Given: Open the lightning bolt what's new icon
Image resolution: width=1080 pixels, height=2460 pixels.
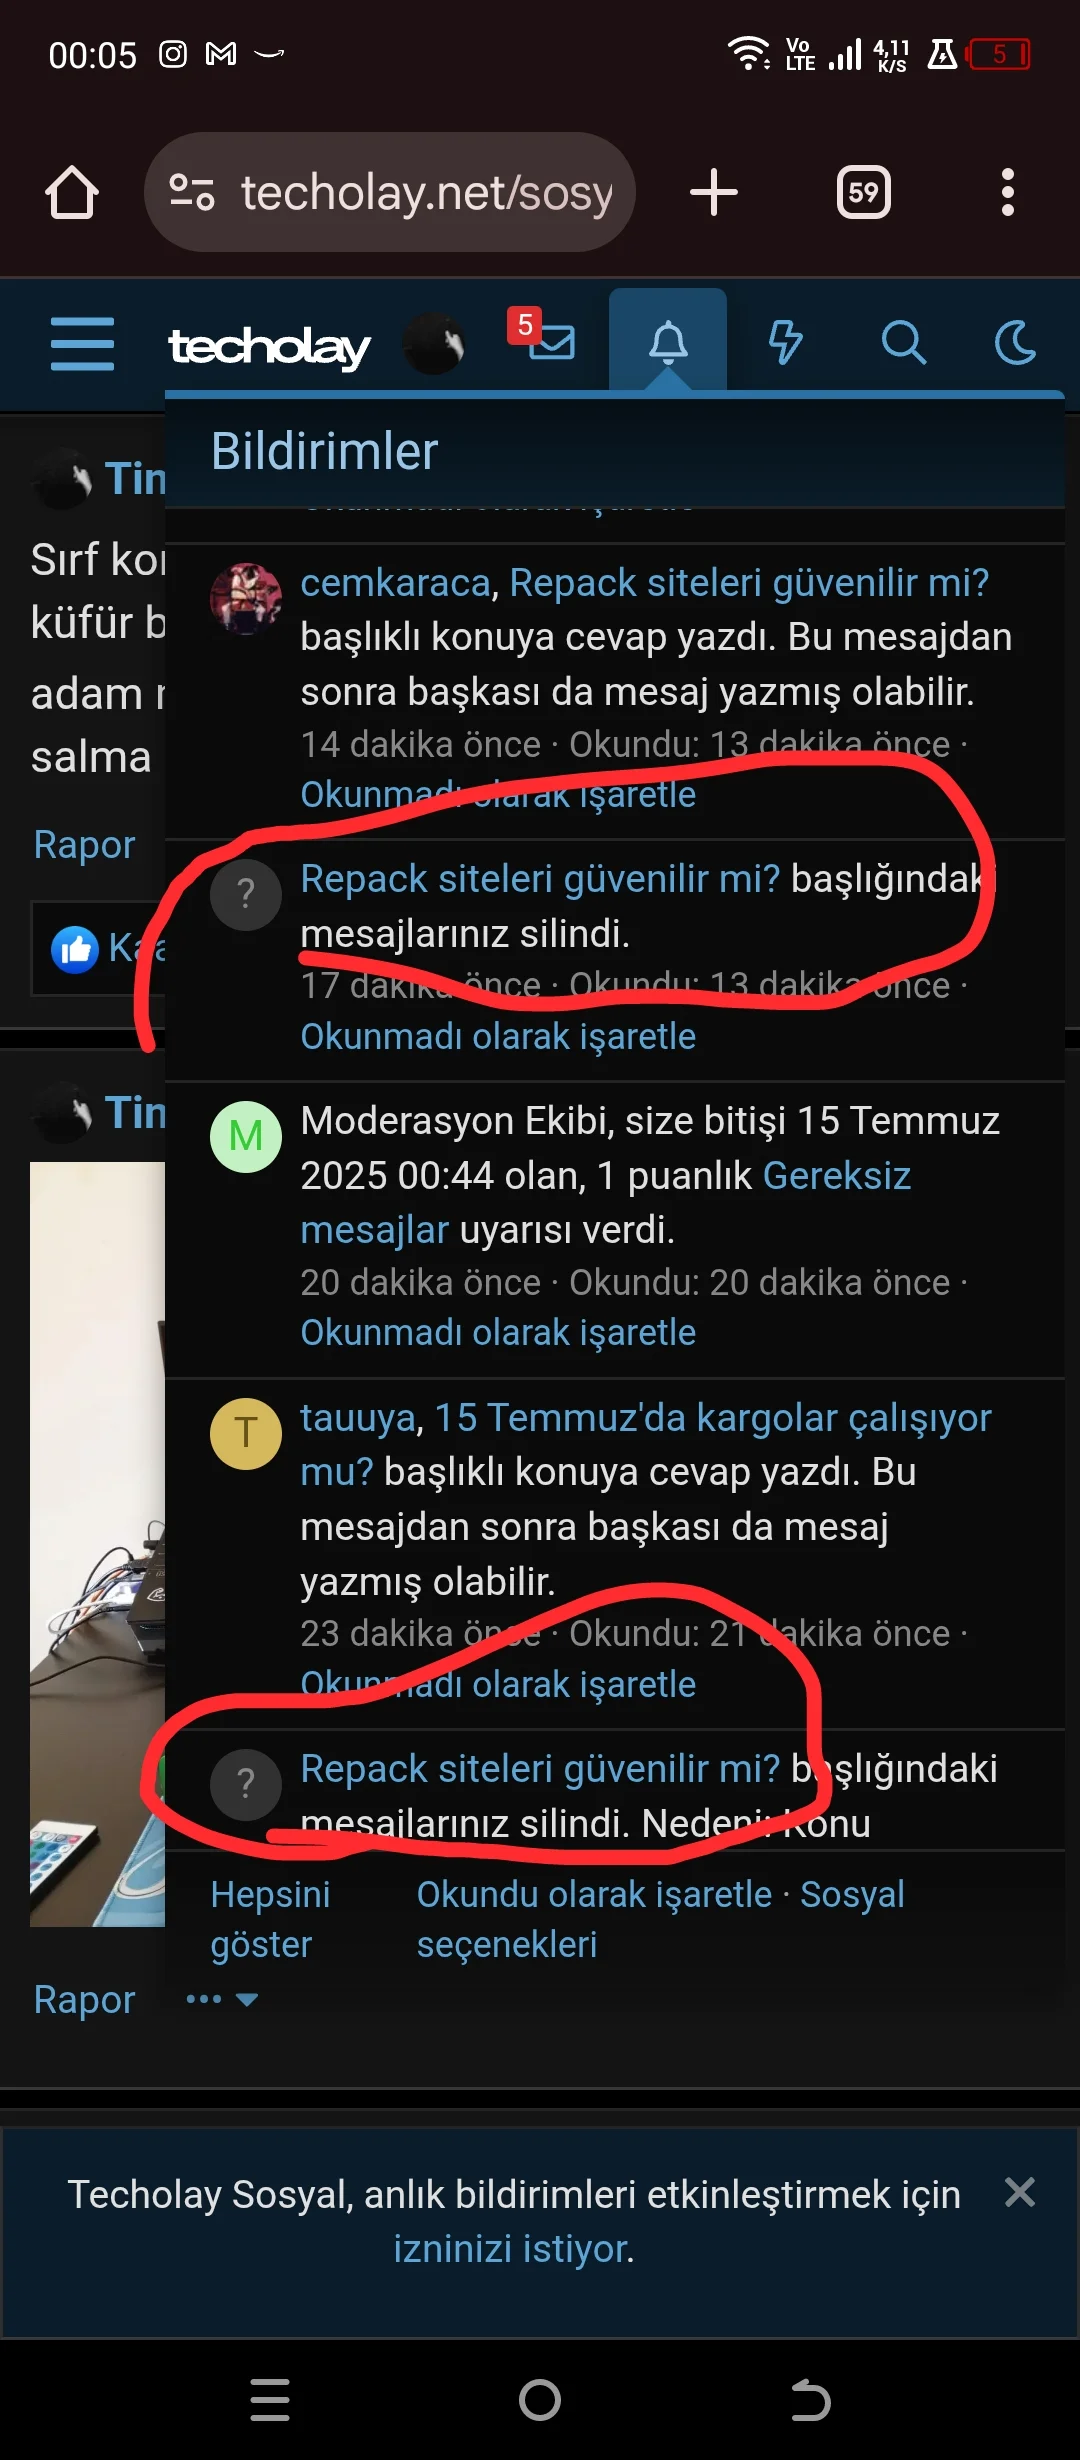Looking at the screenshot, I should coord(785,343).
